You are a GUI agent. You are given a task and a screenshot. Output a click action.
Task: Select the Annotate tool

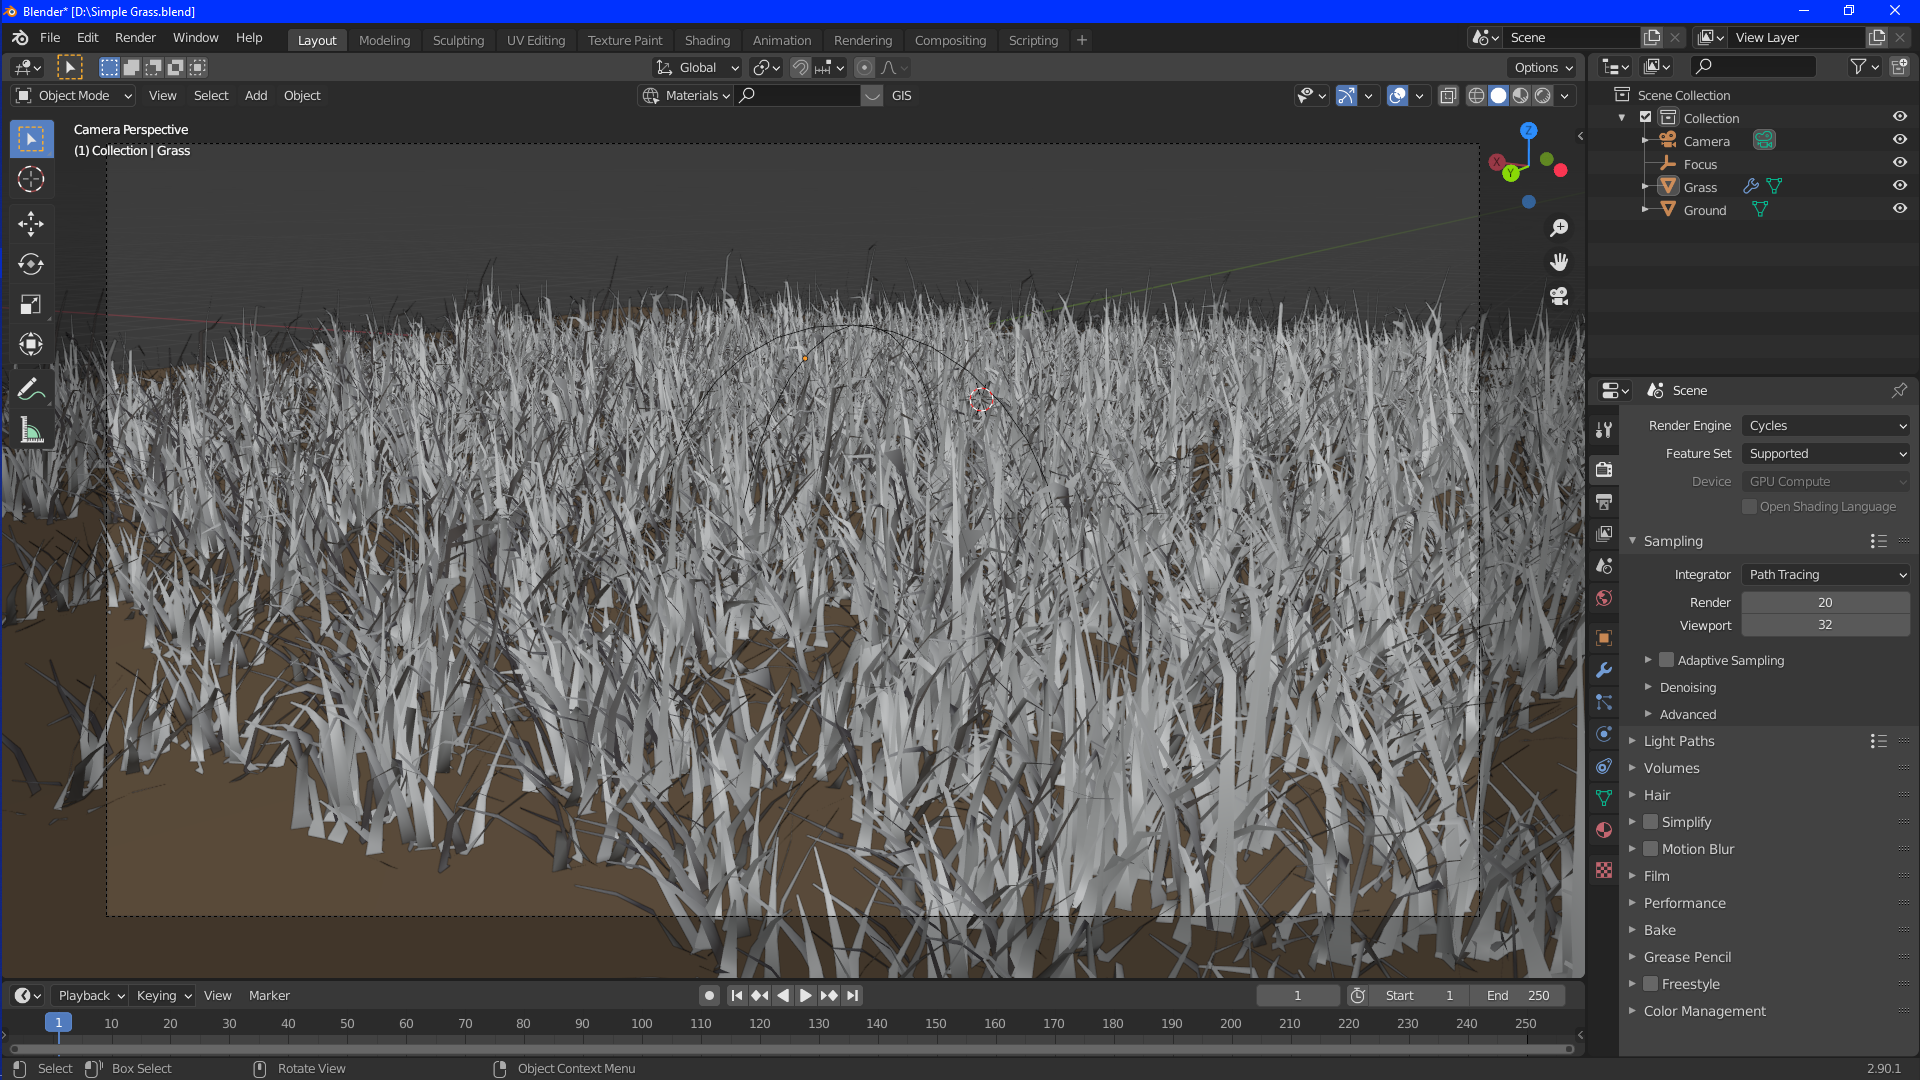(31, 388)
